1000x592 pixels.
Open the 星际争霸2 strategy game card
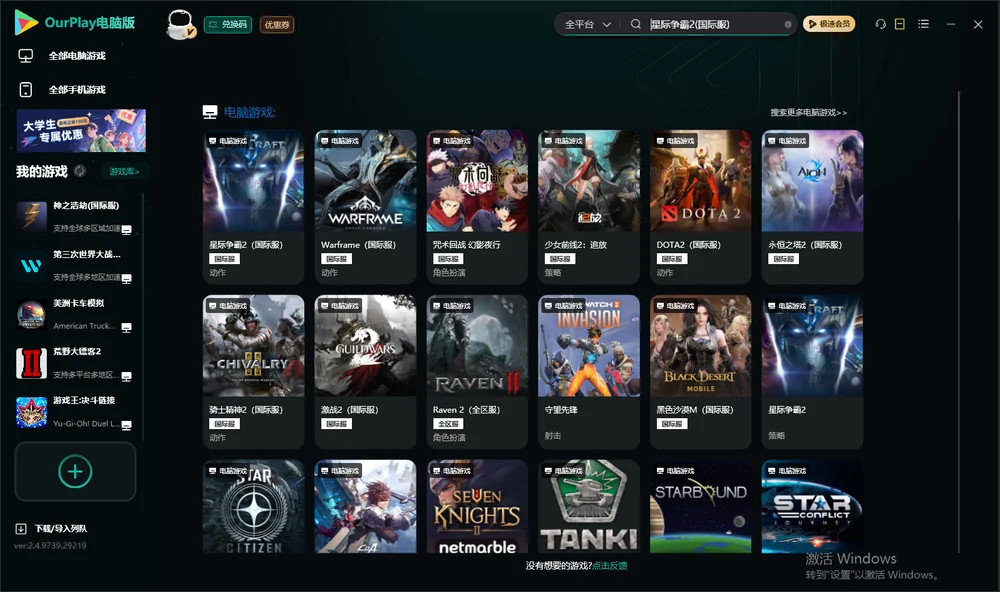[x=812, y=372]
